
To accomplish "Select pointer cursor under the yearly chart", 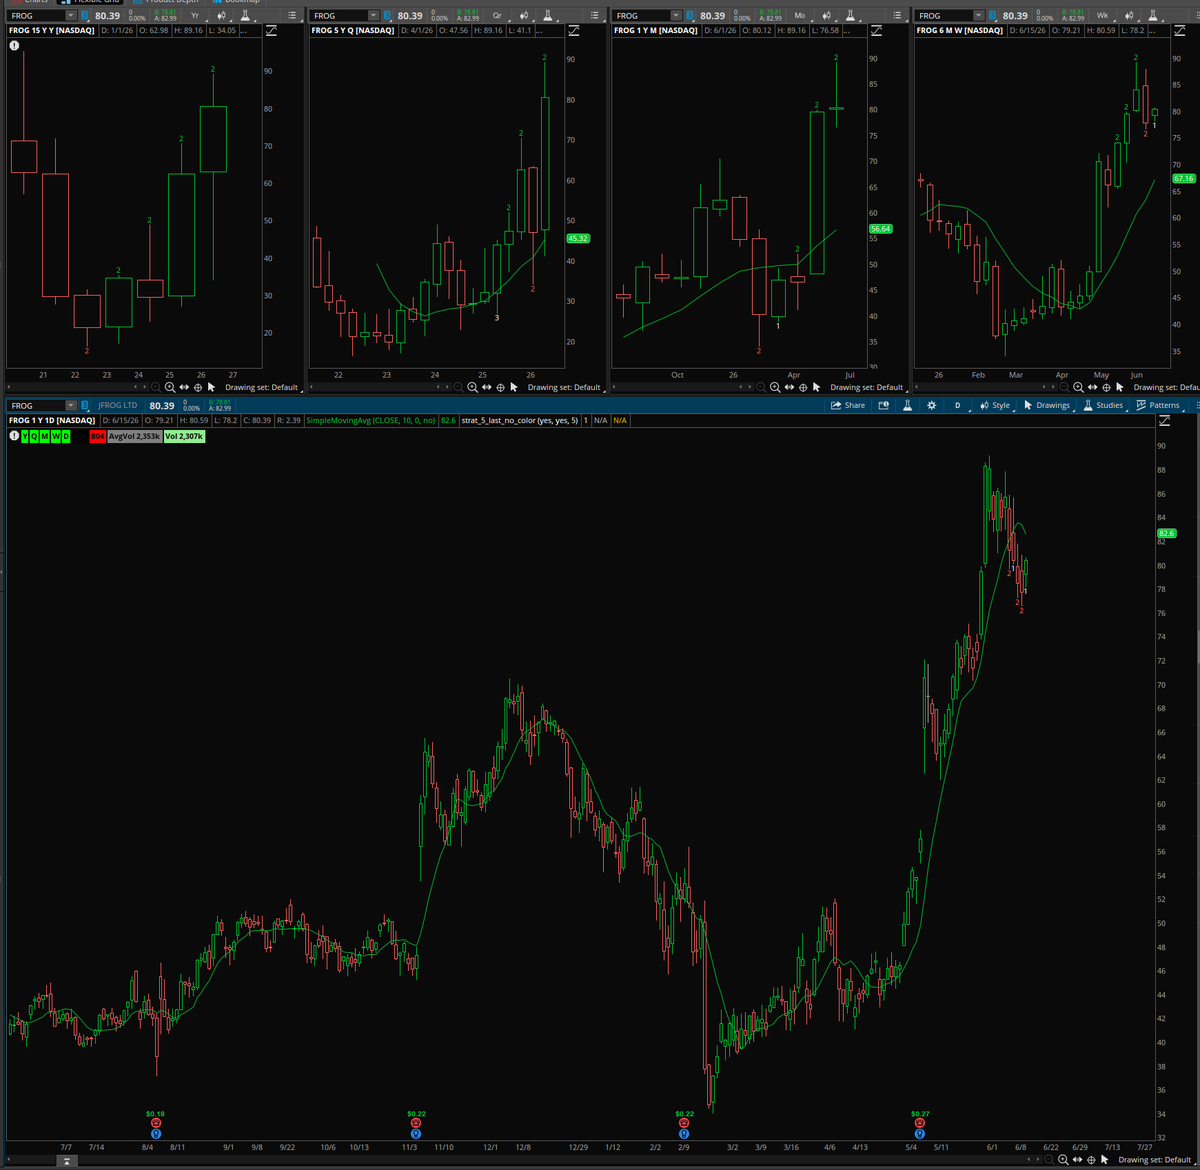I will (x=211, y=387).
